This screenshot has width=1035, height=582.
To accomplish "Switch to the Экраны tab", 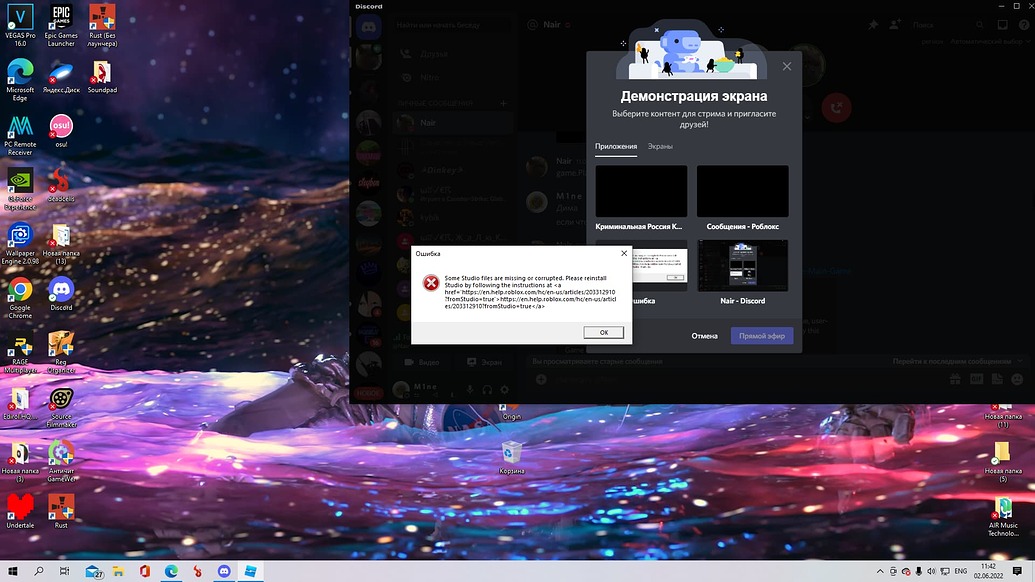I will click(x=660, y=146).
